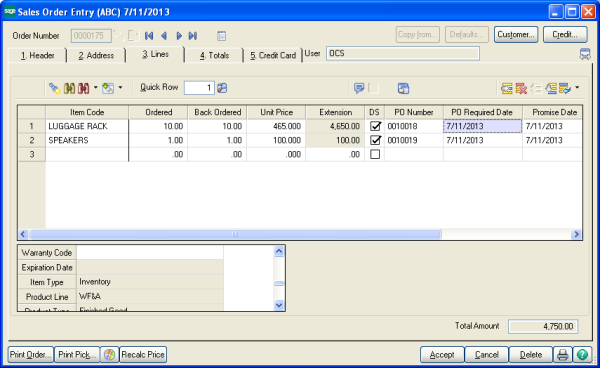Switch to the 1. Header tab
This screenshot has height=368, width=600.
pyautogui.click(x=38, y=55)
